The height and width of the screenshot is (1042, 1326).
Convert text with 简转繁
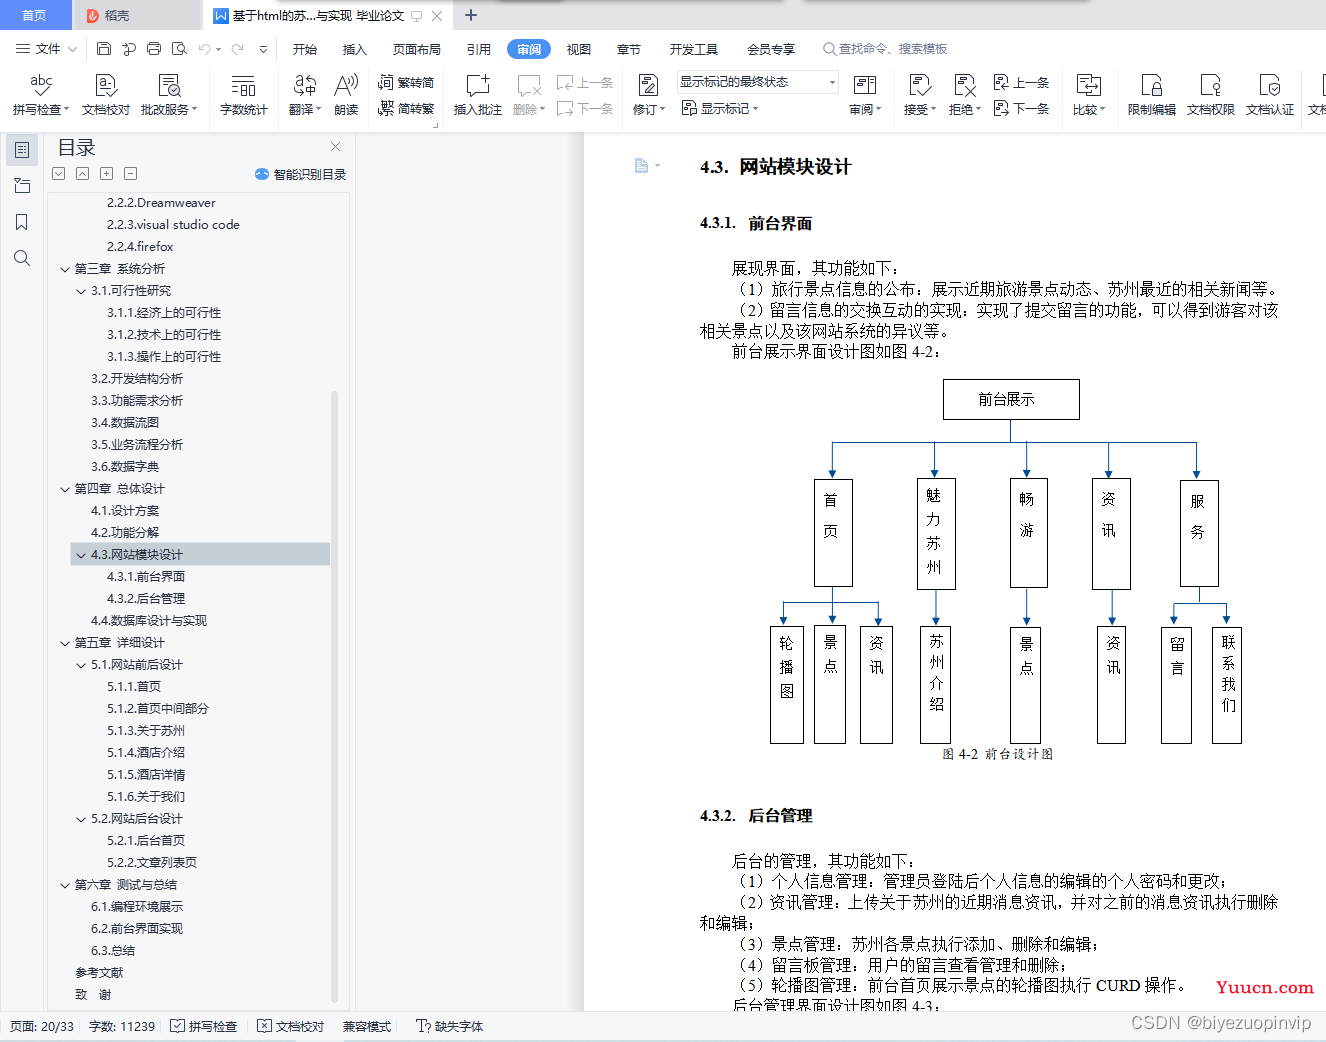tap(406, 108)
